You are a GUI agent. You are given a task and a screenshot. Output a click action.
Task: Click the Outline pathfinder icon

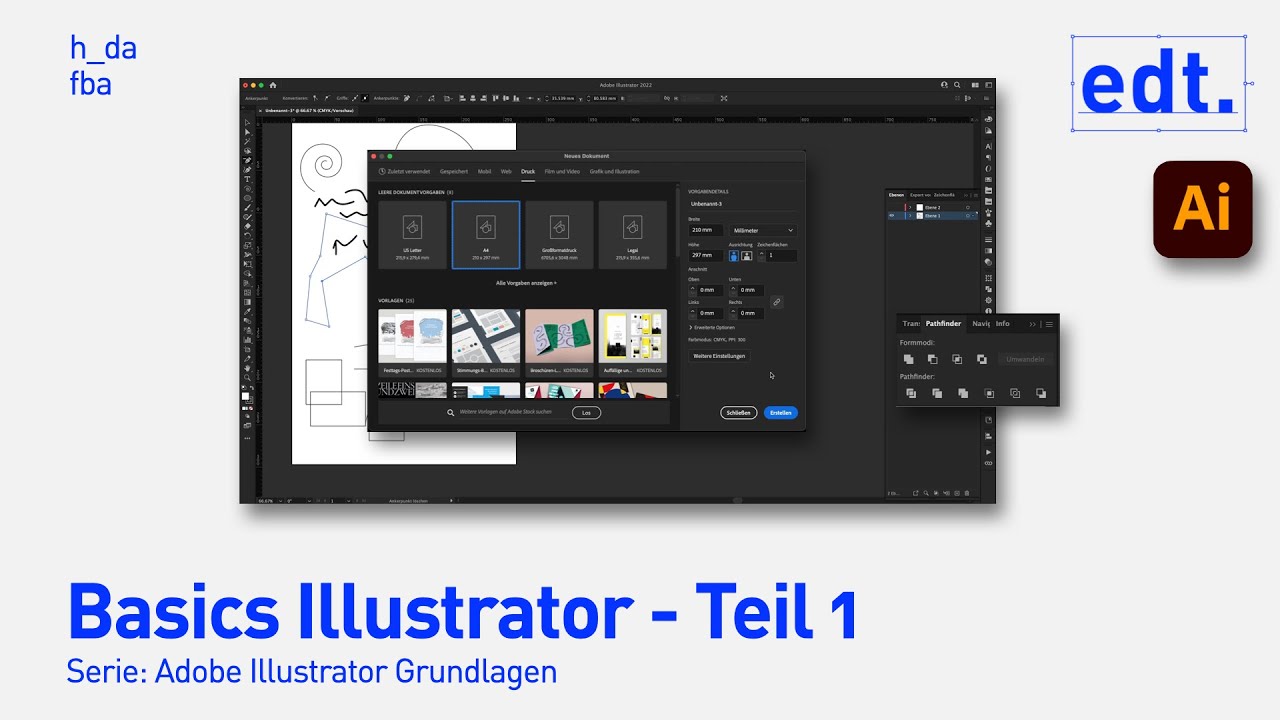[x=1015, y=394]
